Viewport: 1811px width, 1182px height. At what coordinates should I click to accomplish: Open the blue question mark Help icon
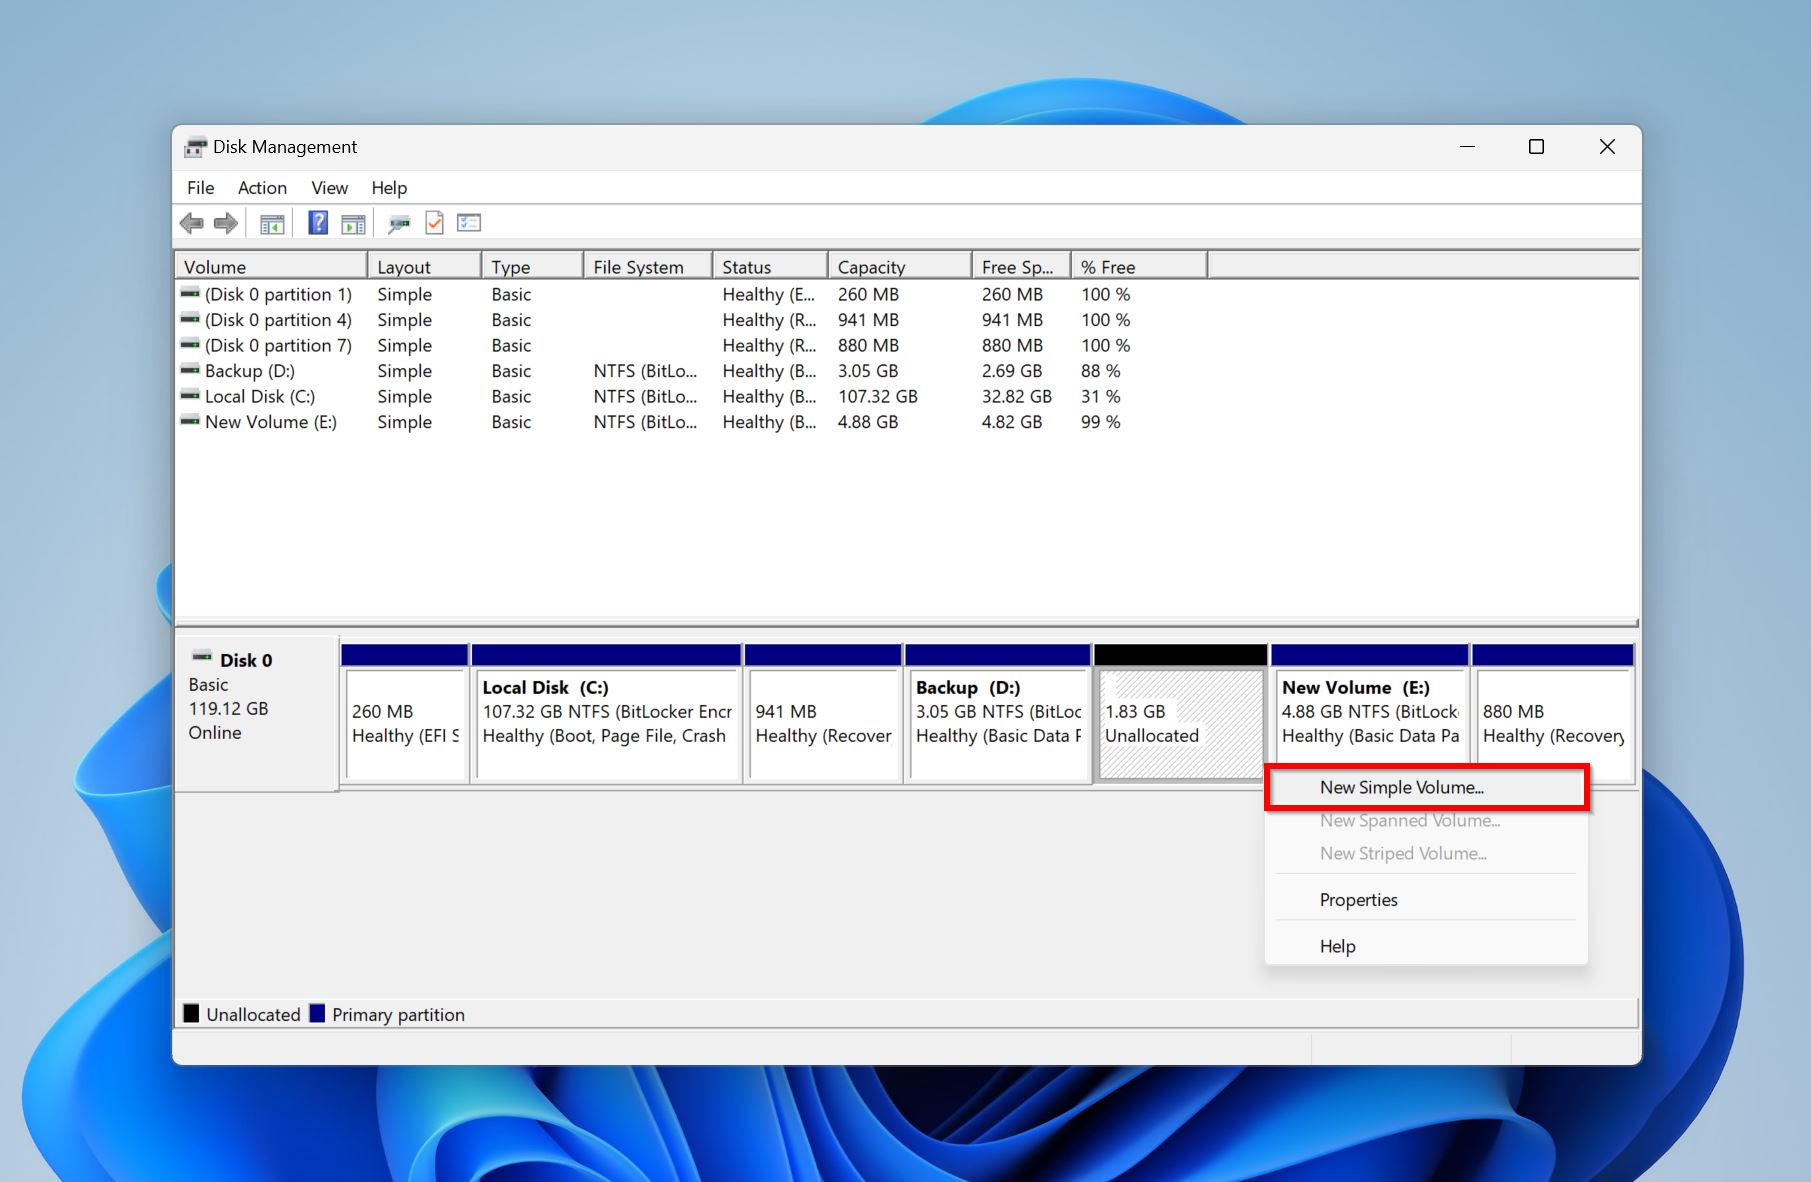tap(318, 223)
